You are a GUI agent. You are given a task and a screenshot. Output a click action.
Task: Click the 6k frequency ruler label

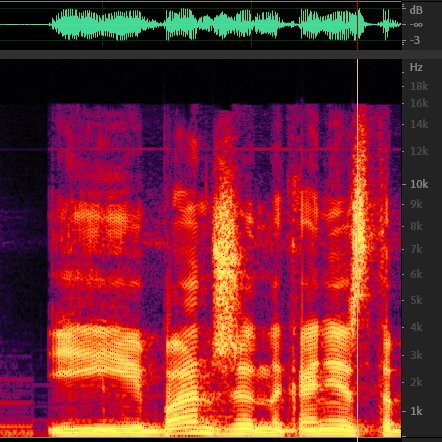tap(416, 274)
